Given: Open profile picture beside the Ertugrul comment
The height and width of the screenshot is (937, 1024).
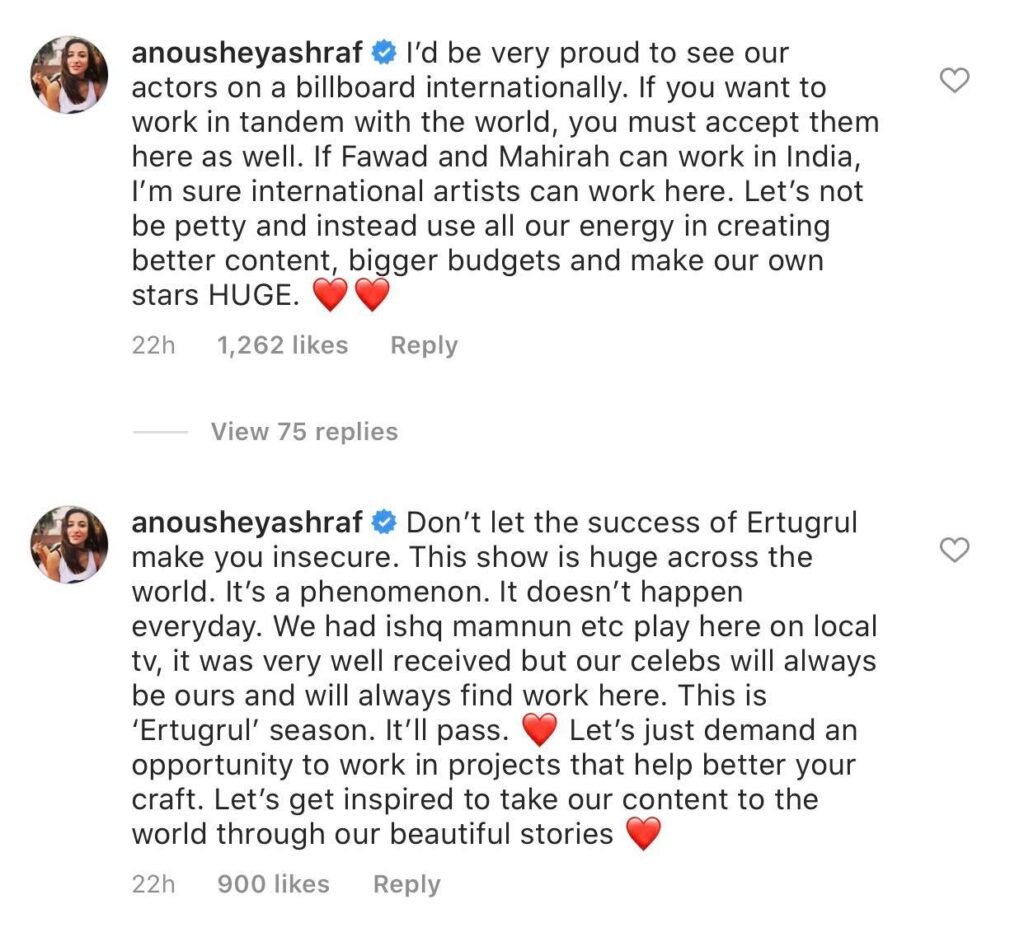Looking at the screenshot, I should (x=70, y=544).
